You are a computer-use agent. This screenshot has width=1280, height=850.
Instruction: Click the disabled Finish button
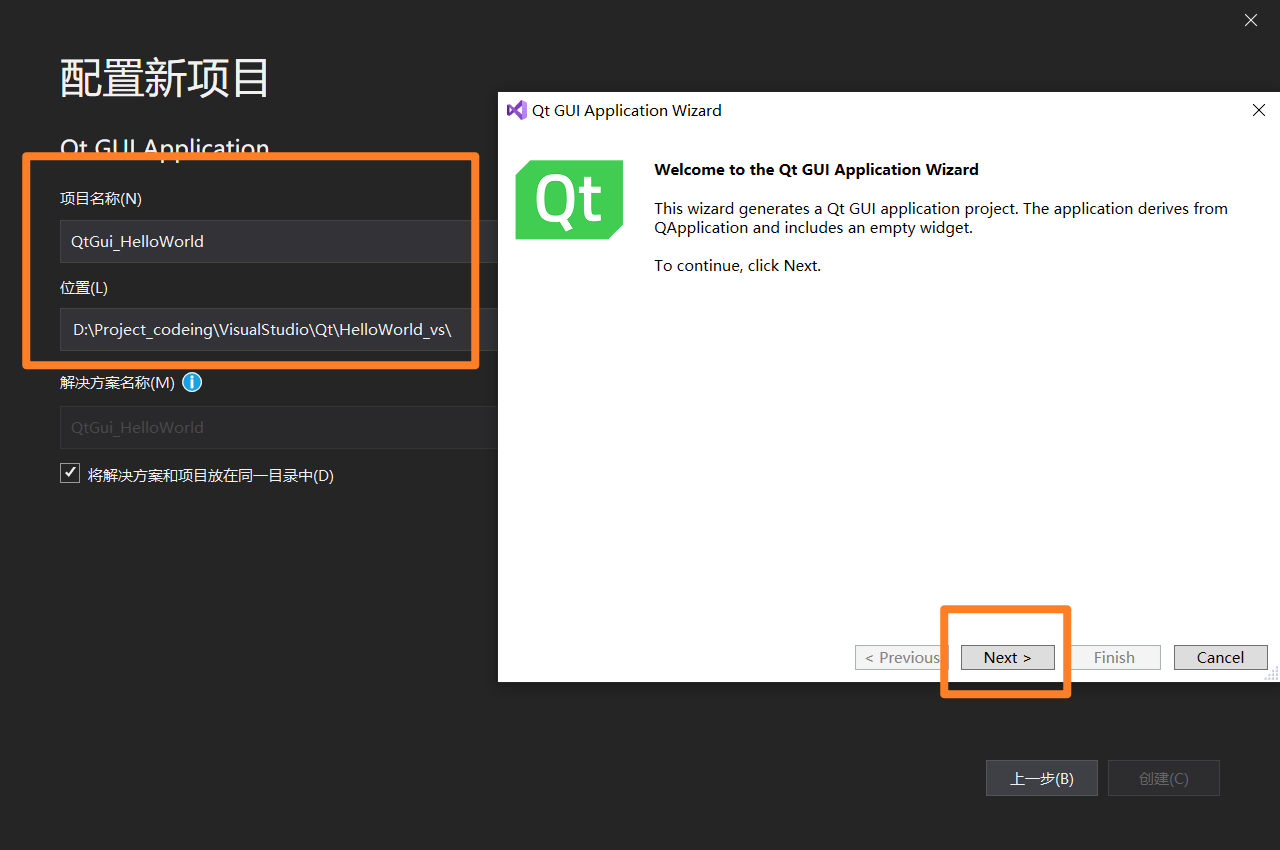point(1113,657)
